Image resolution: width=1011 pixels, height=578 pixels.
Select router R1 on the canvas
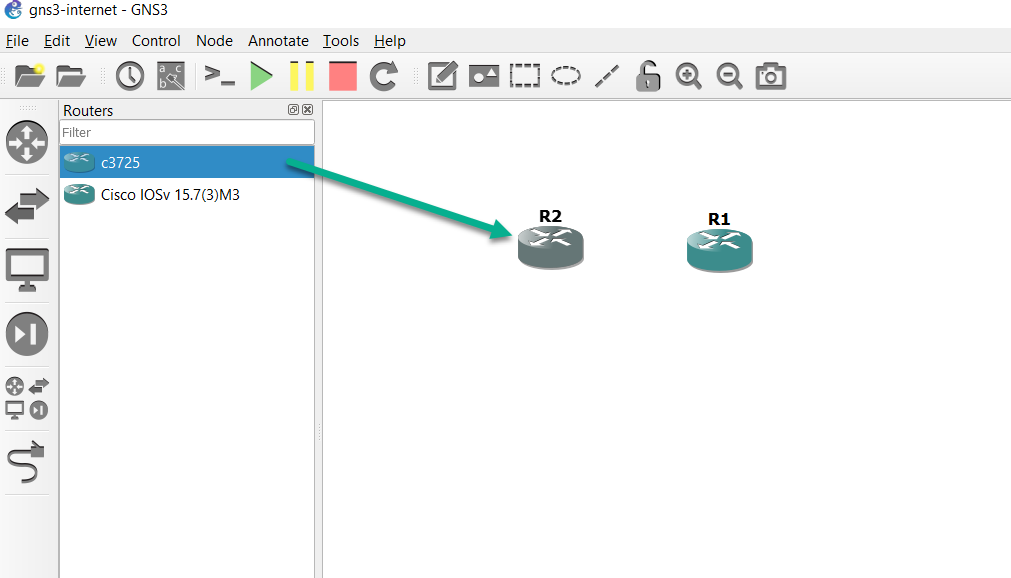tap(720, 250)
